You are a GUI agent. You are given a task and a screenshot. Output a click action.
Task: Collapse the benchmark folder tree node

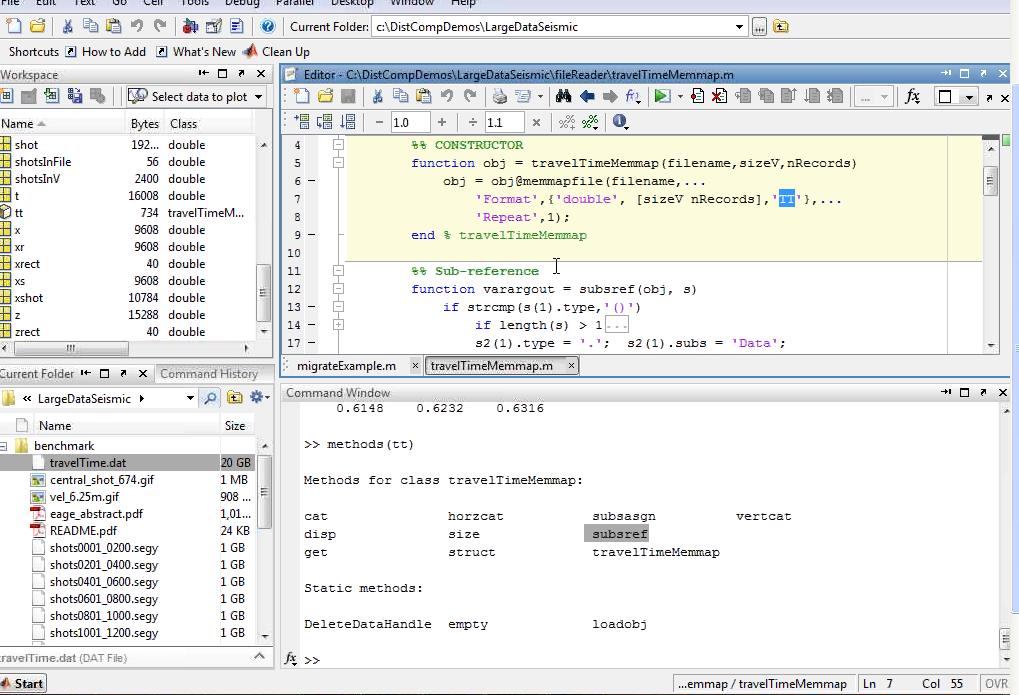(x=4, y=446)
